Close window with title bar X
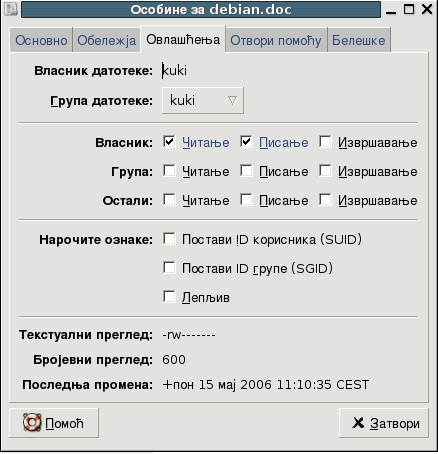This screenshot has width=438, height=454. click(427, 9)
